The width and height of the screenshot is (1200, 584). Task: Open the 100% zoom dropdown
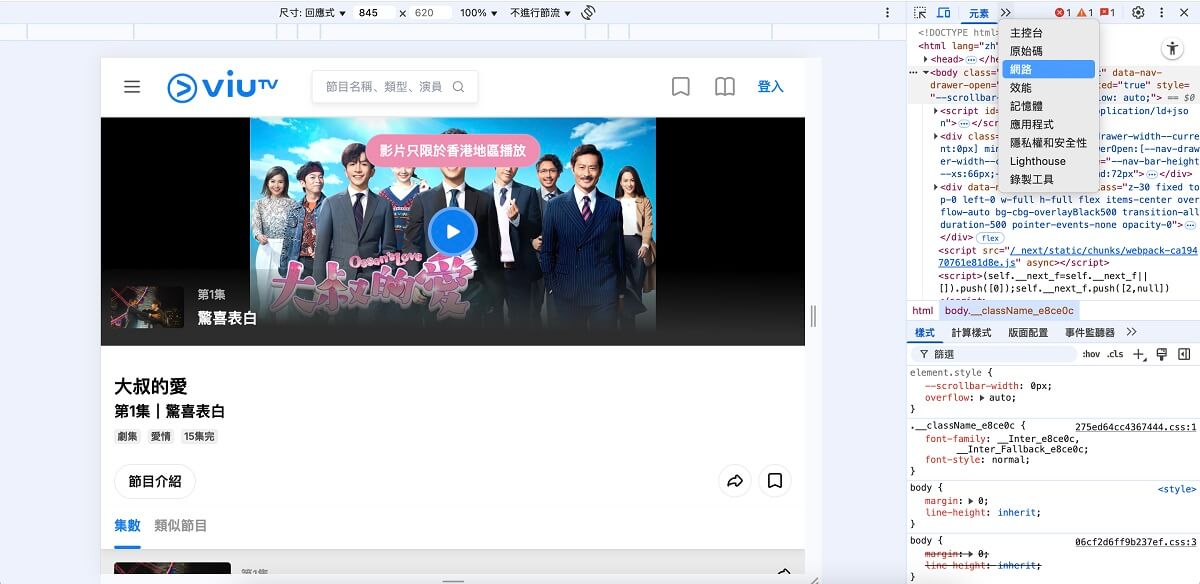point(478,13)
